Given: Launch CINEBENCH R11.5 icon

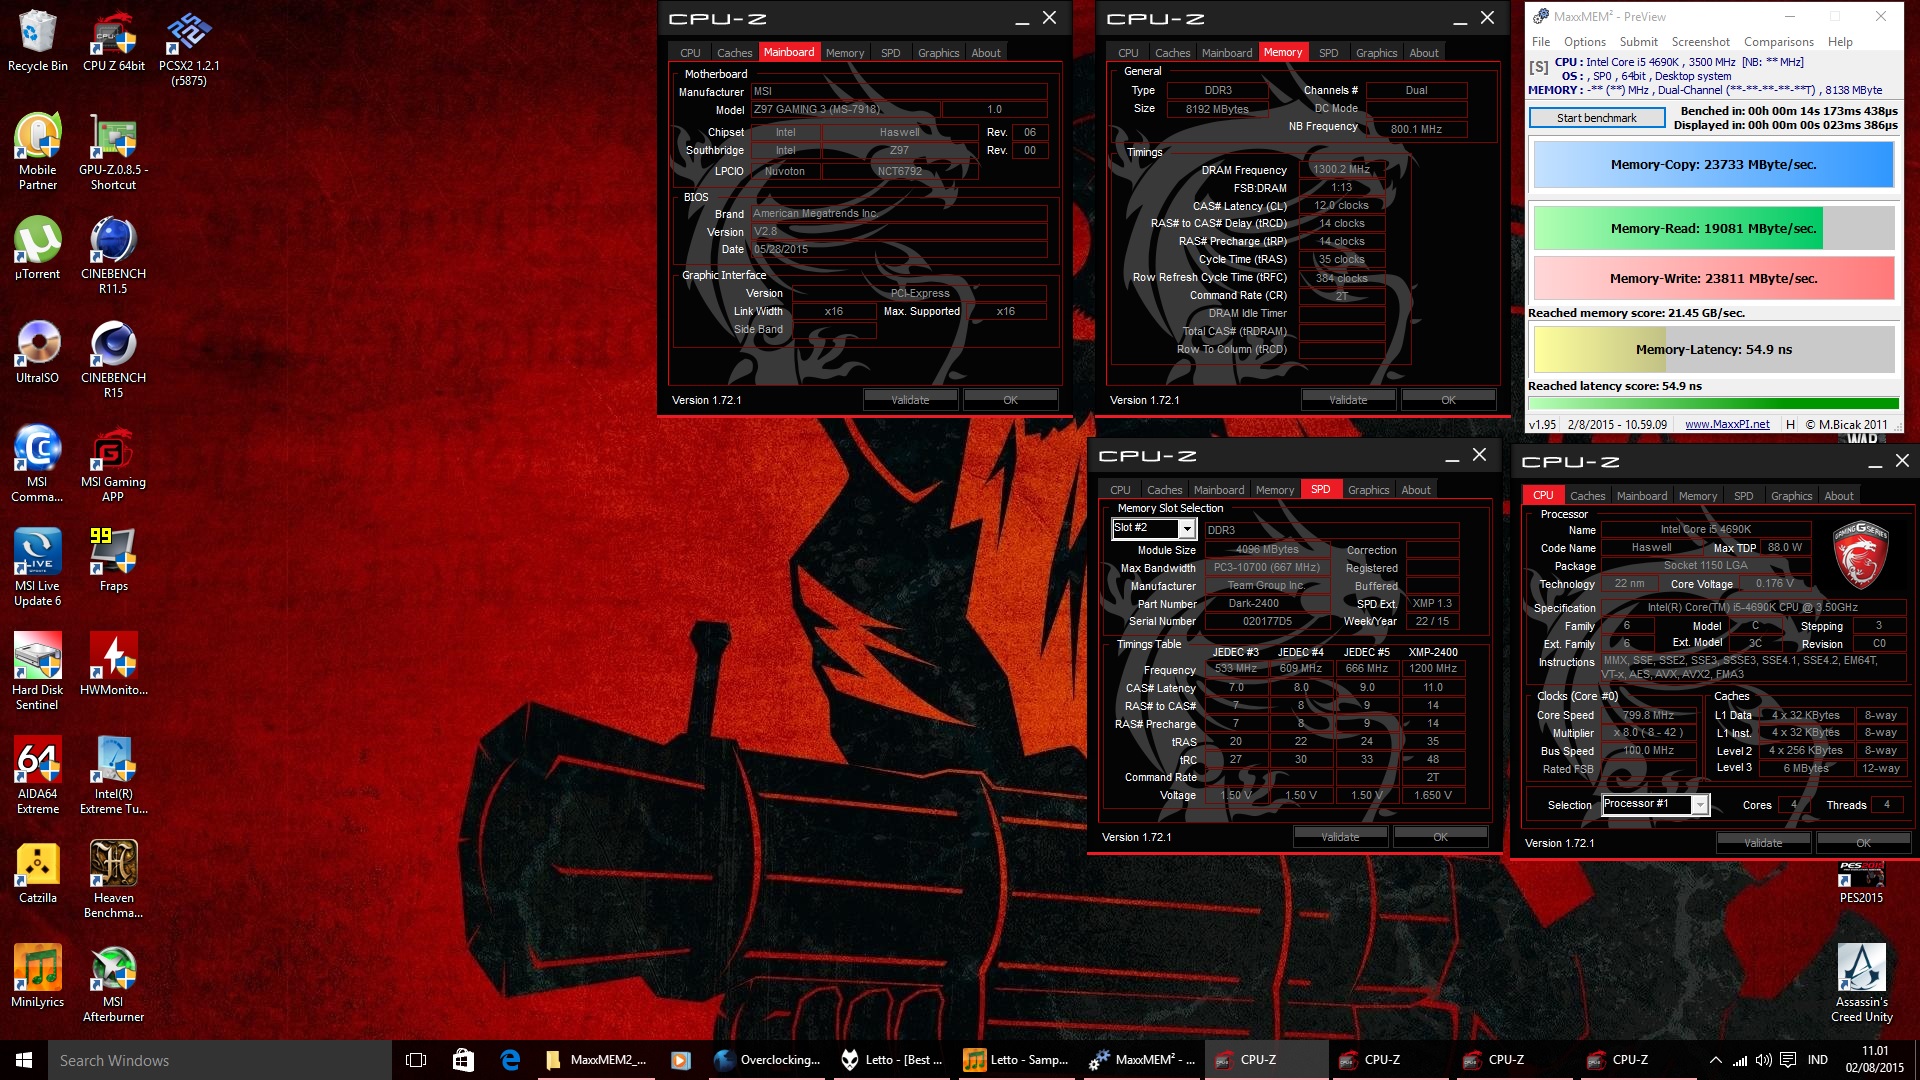Looking at the screenshot, I should [x=114, y=255].
